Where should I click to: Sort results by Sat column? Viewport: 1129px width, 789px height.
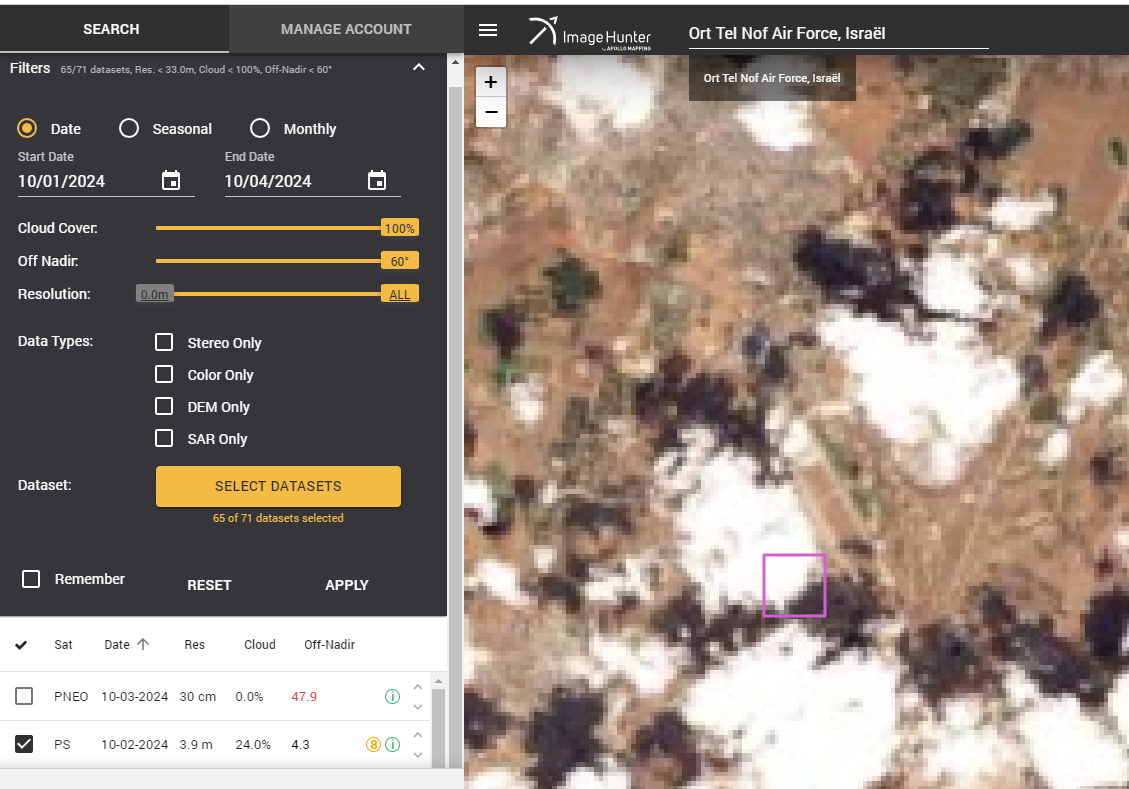click(x=63, y=644)
